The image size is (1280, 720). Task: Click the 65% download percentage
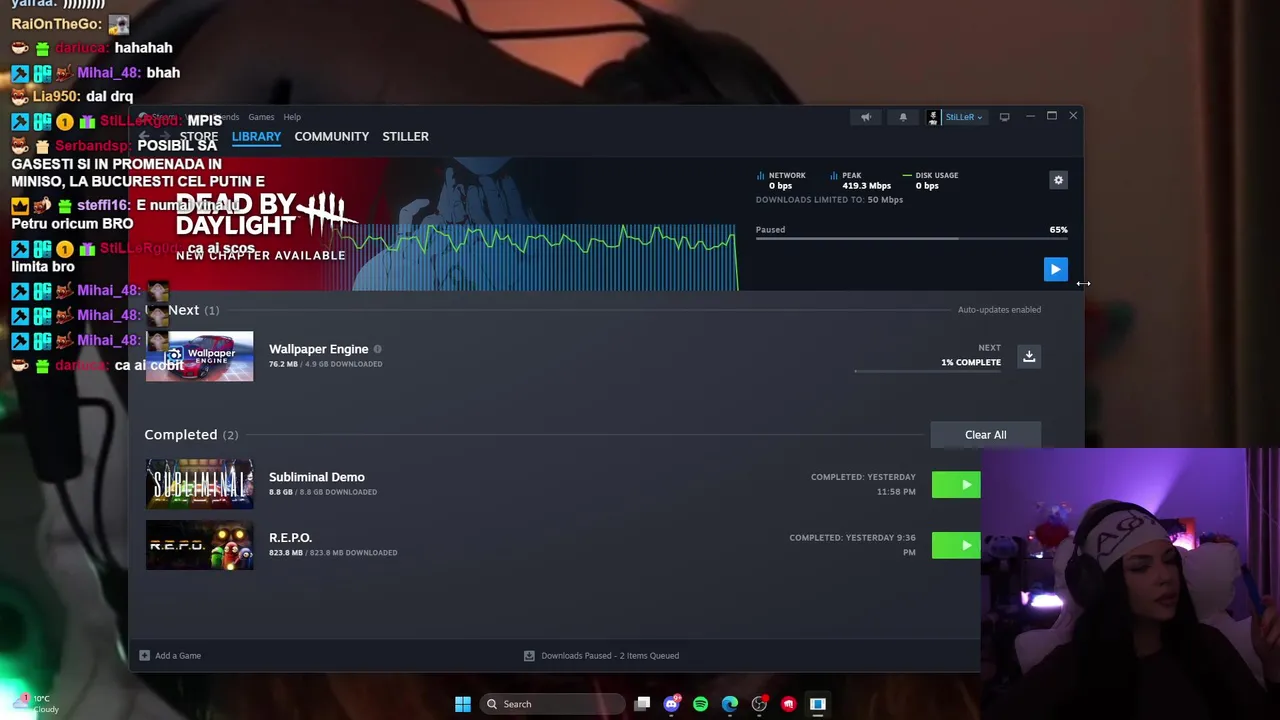point(1058,230)
